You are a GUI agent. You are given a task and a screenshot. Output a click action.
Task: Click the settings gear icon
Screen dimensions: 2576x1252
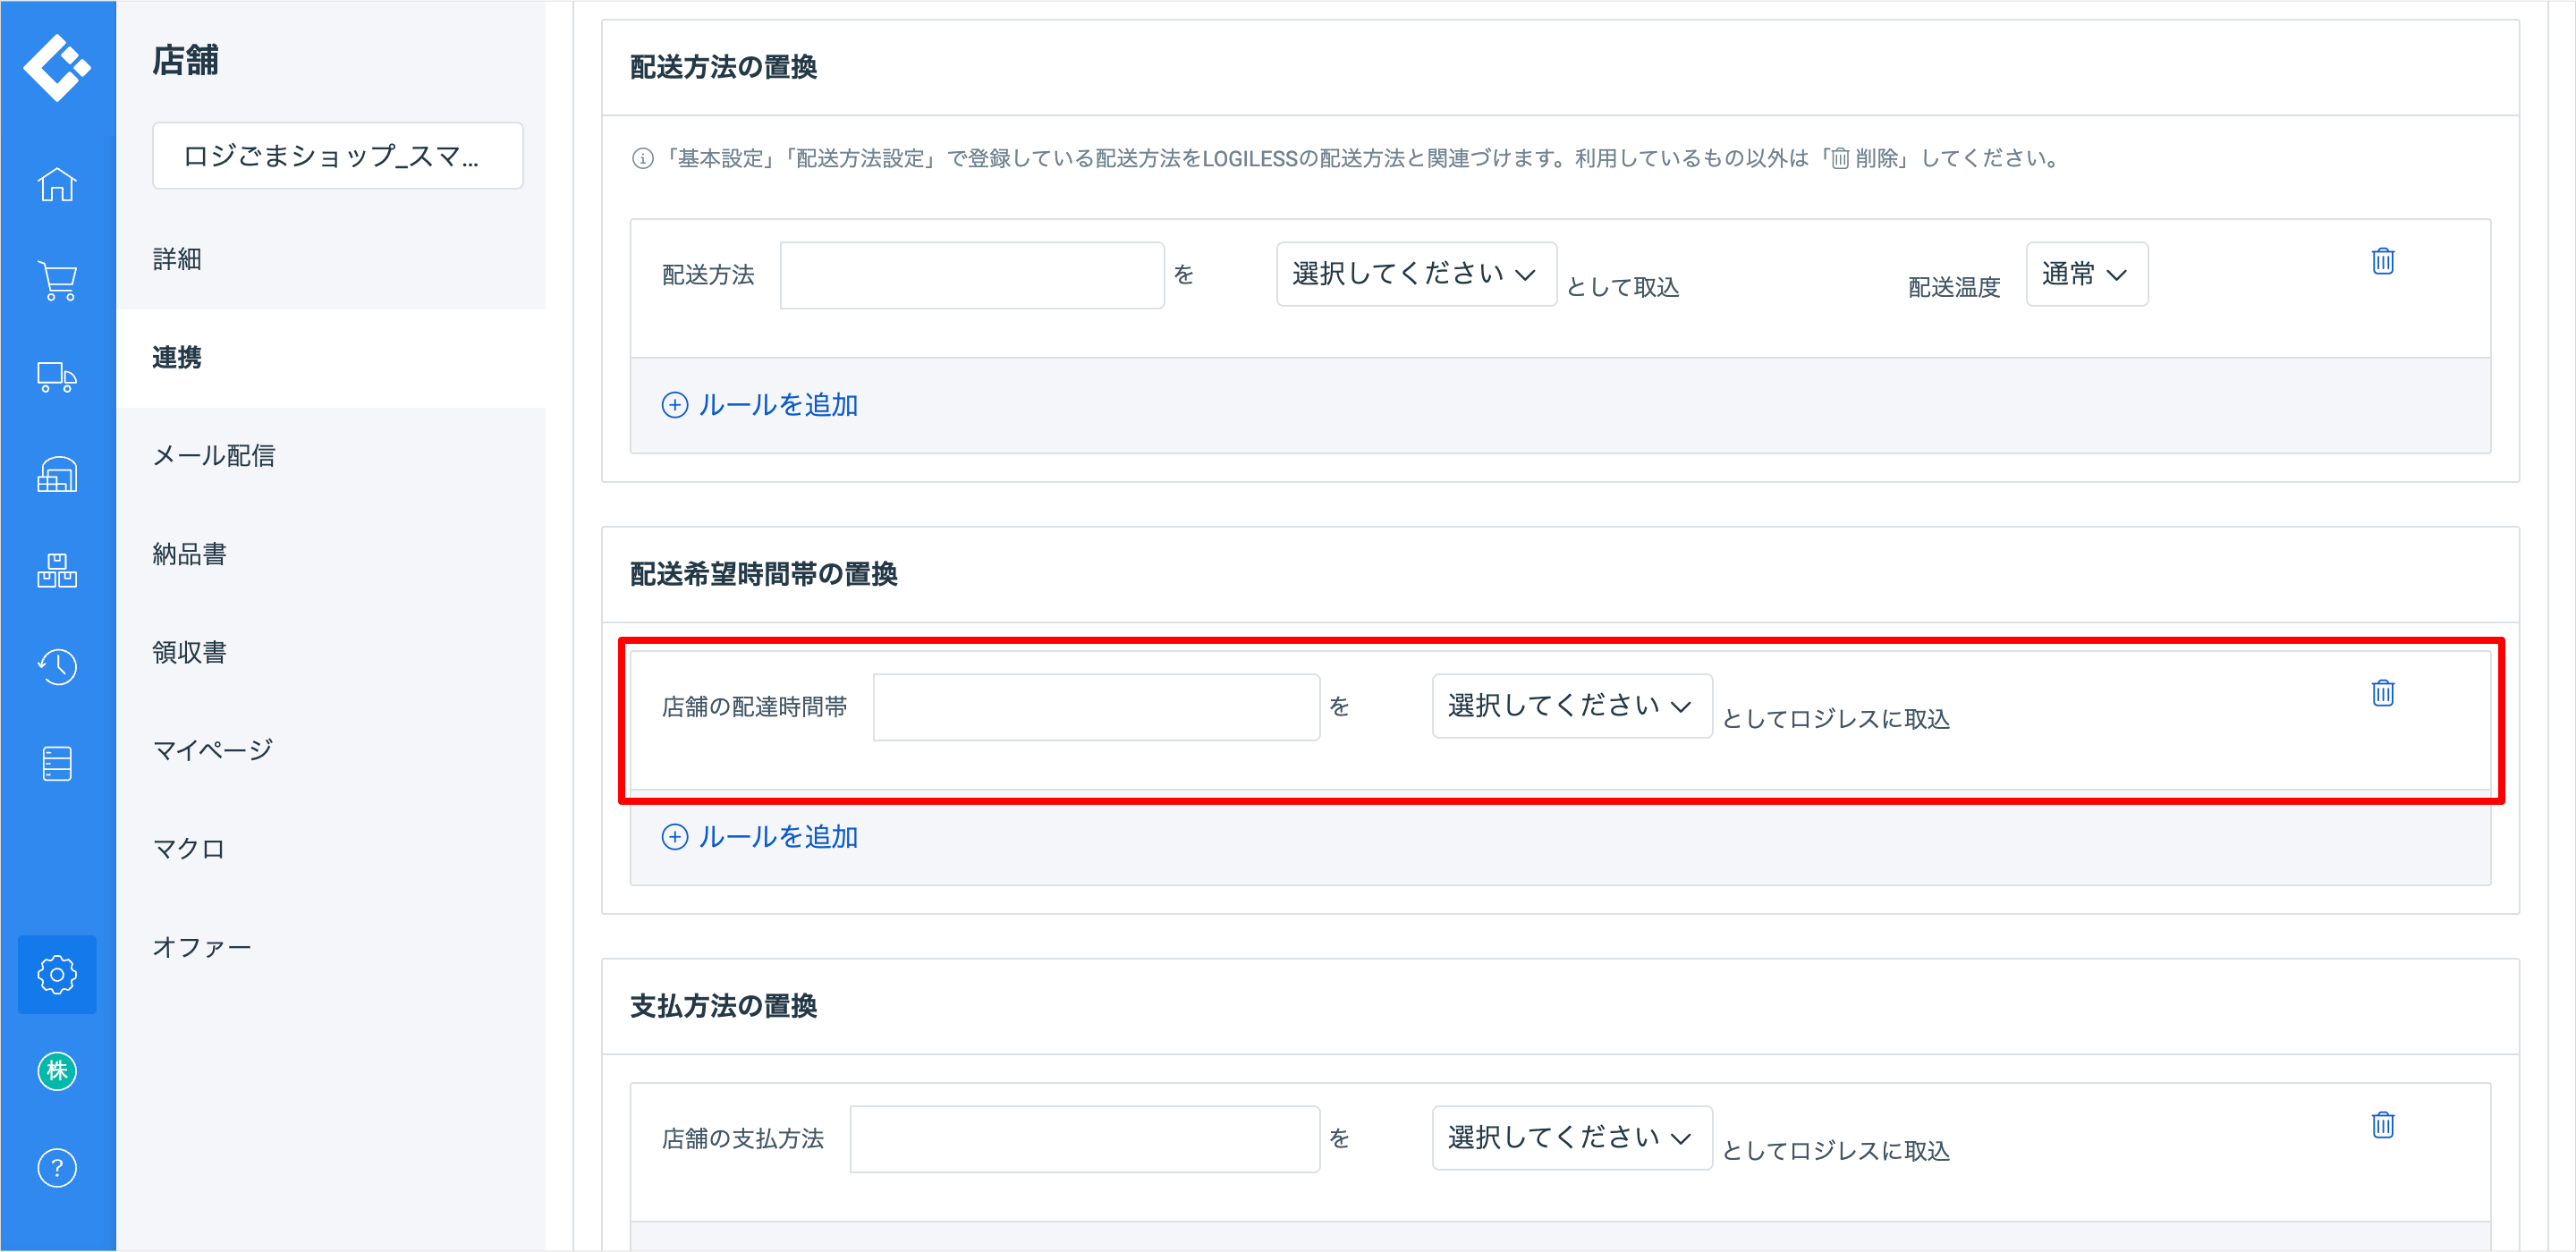tap(57, 974)
